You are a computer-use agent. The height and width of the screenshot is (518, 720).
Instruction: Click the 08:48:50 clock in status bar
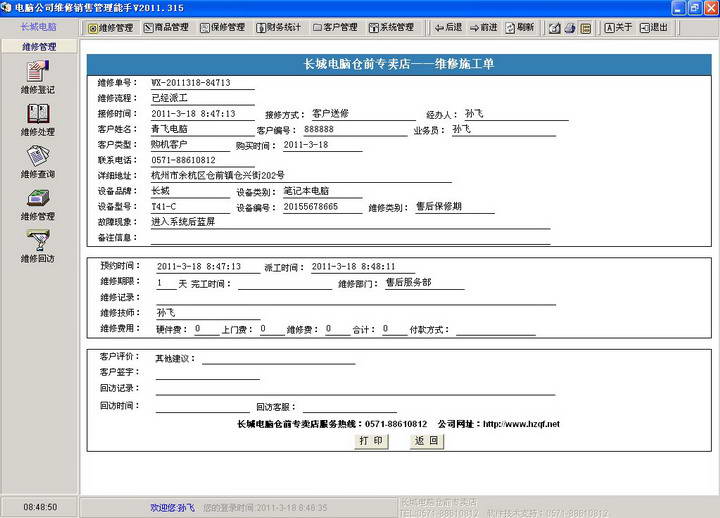point(40,507)
